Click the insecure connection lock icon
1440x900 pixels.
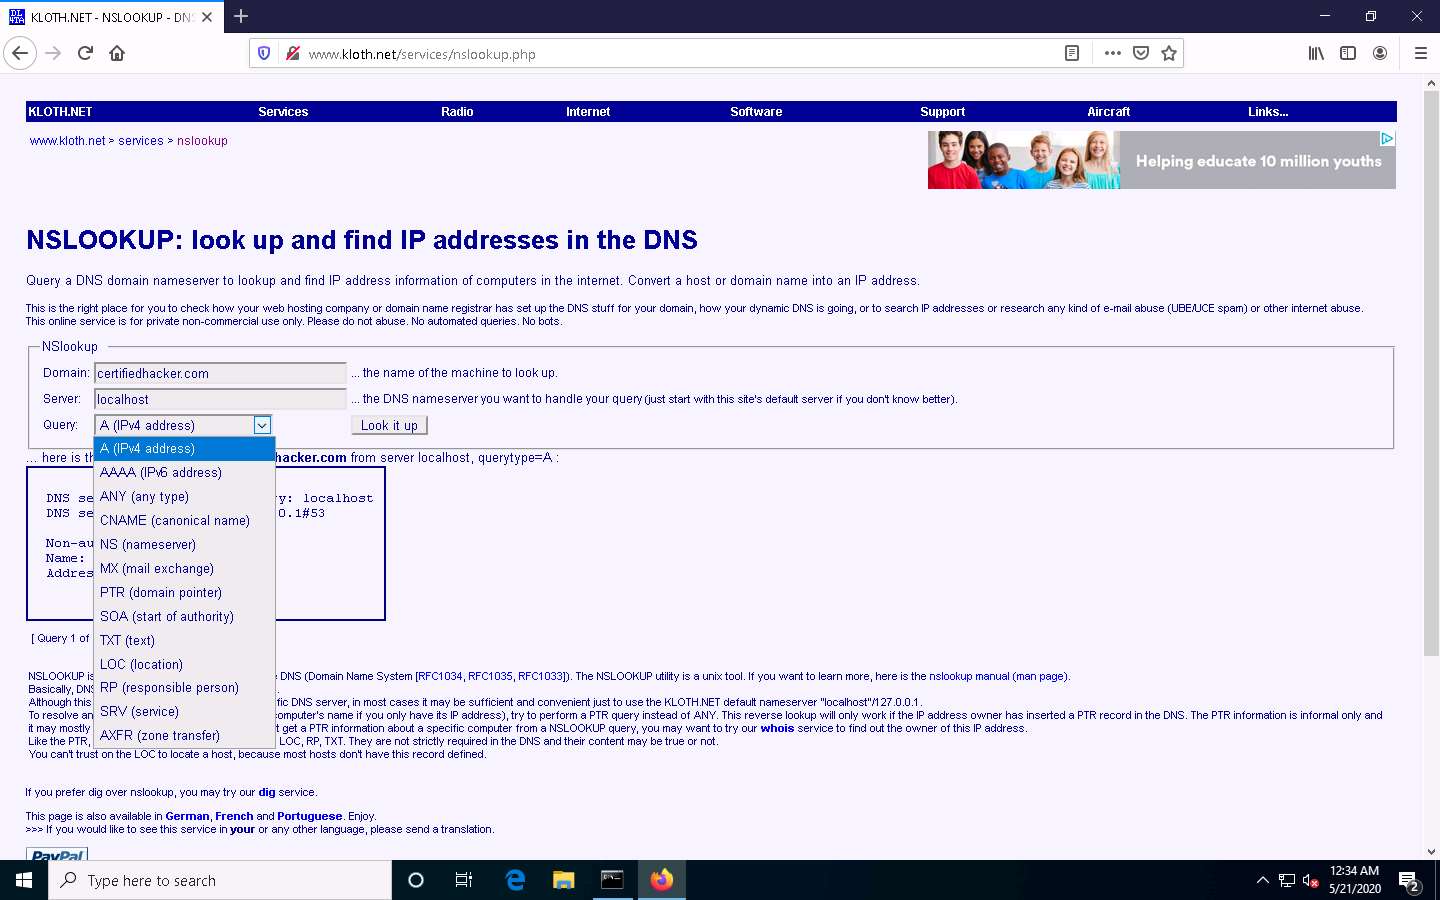coord(292,53)
